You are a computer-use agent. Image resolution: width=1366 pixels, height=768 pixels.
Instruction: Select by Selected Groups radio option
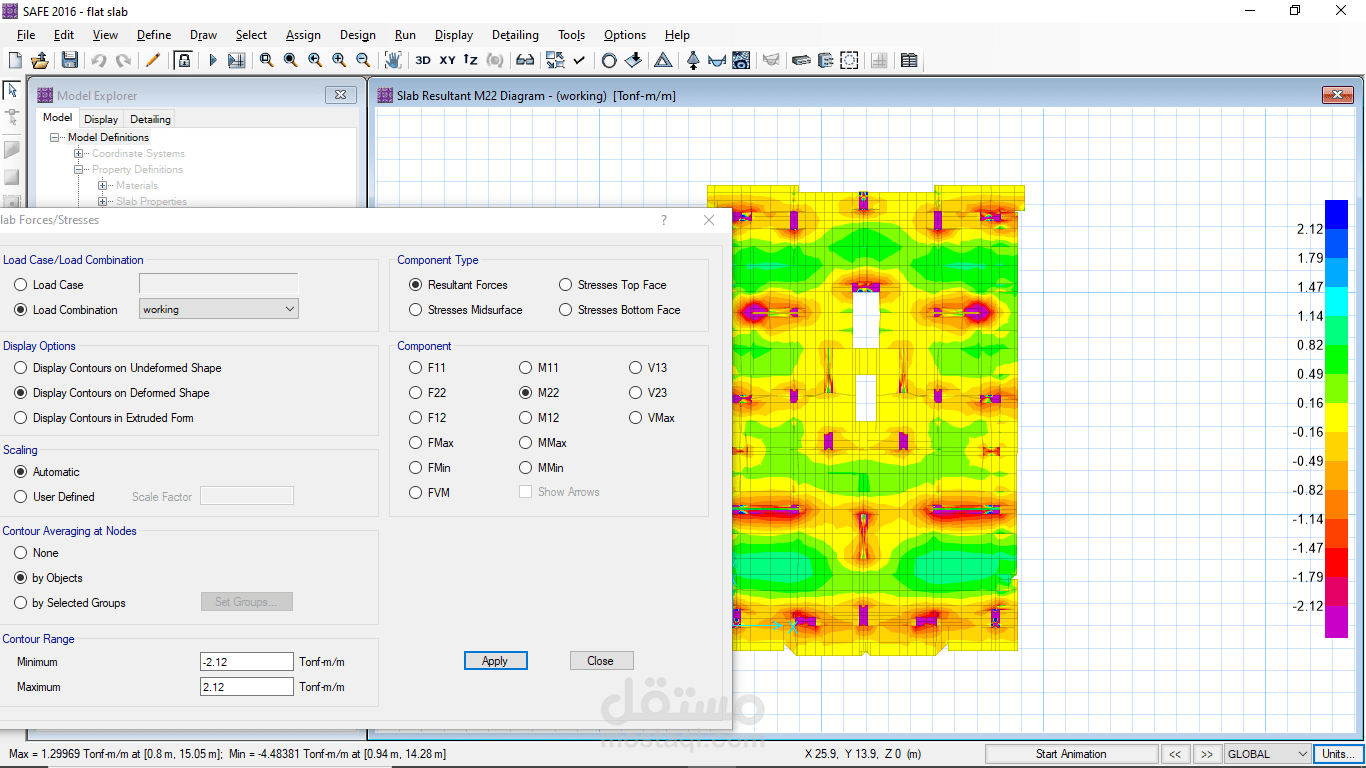point(21,603)
